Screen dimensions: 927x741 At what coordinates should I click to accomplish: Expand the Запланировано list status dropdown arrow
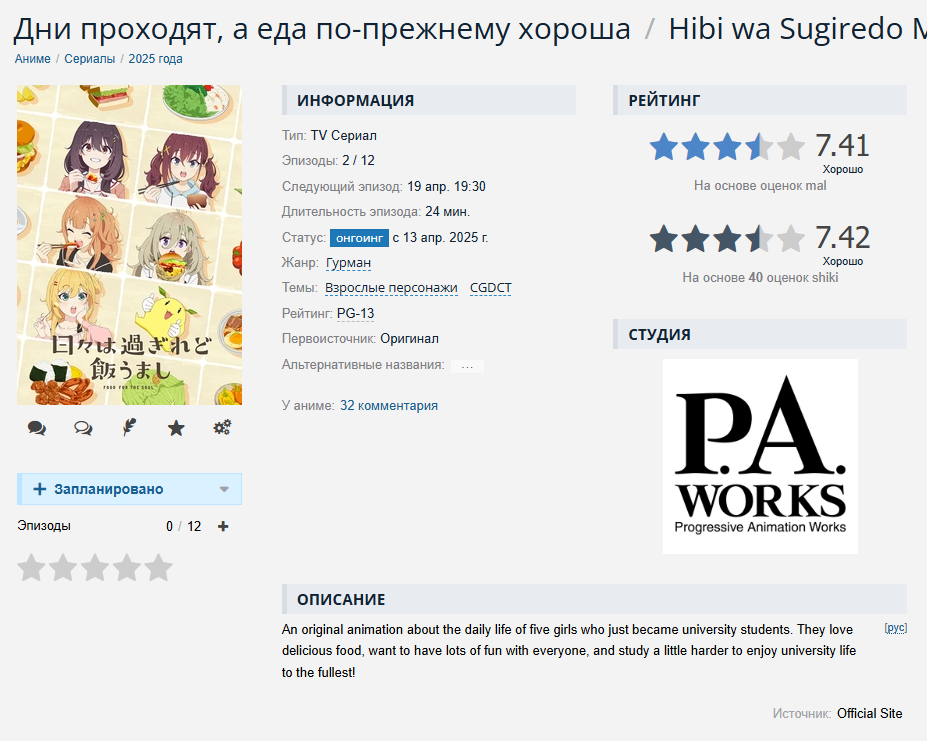click(x=224, y=489)
